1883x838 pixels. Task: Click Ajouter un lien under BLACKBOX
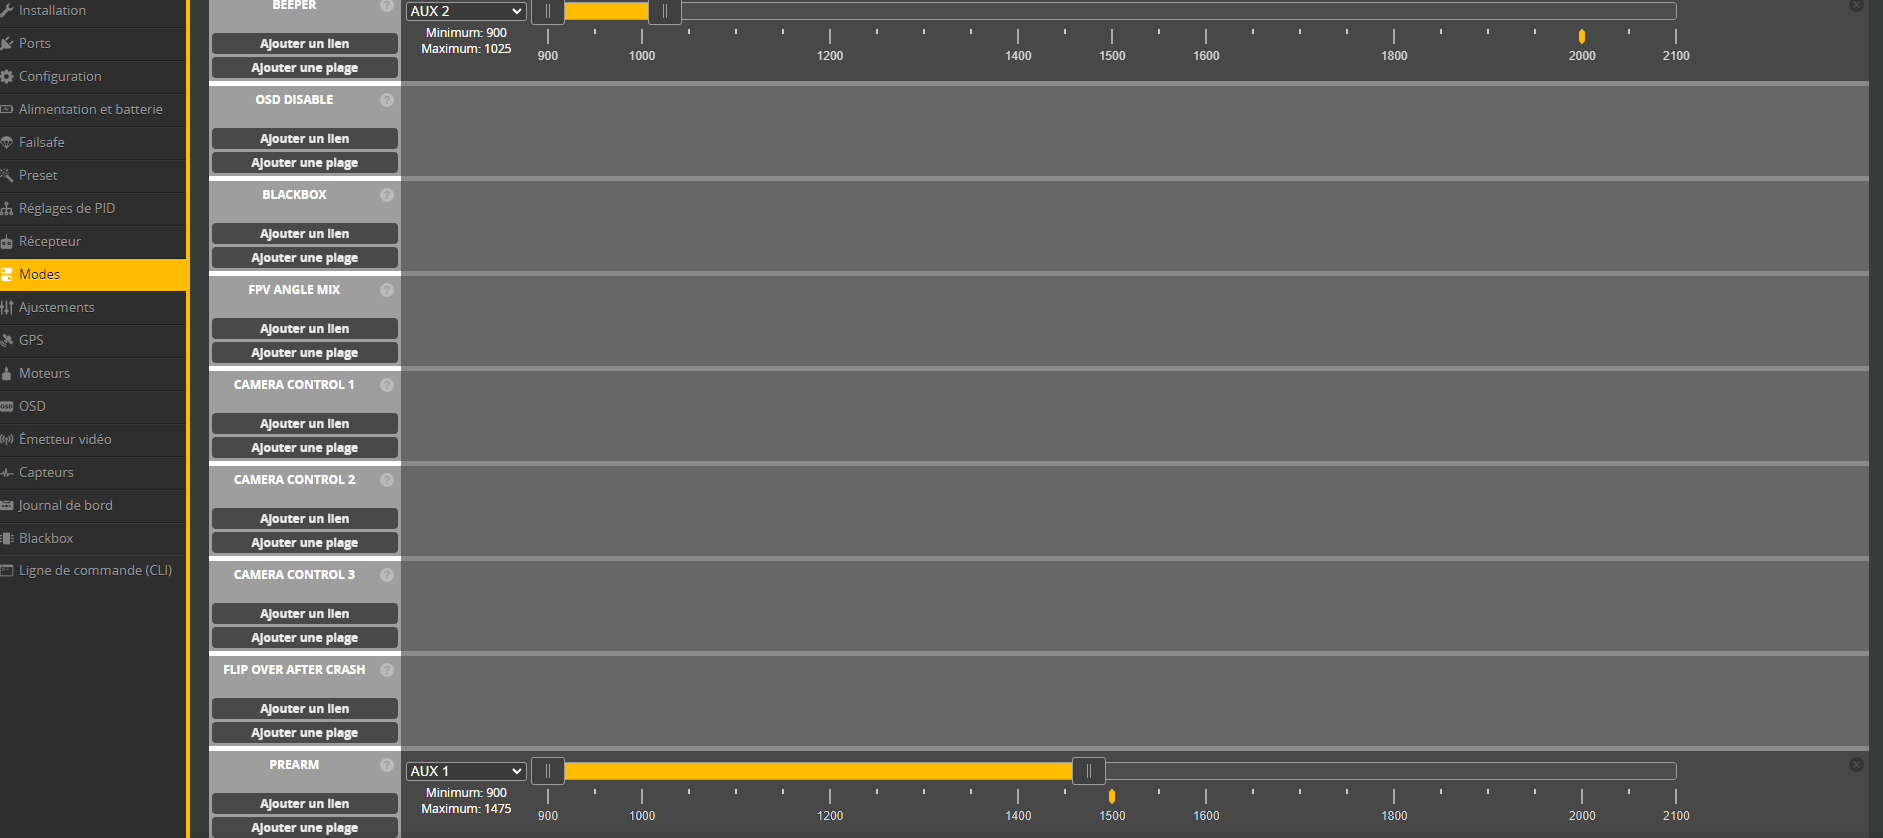pyautogui.click(x=304, y=233)
